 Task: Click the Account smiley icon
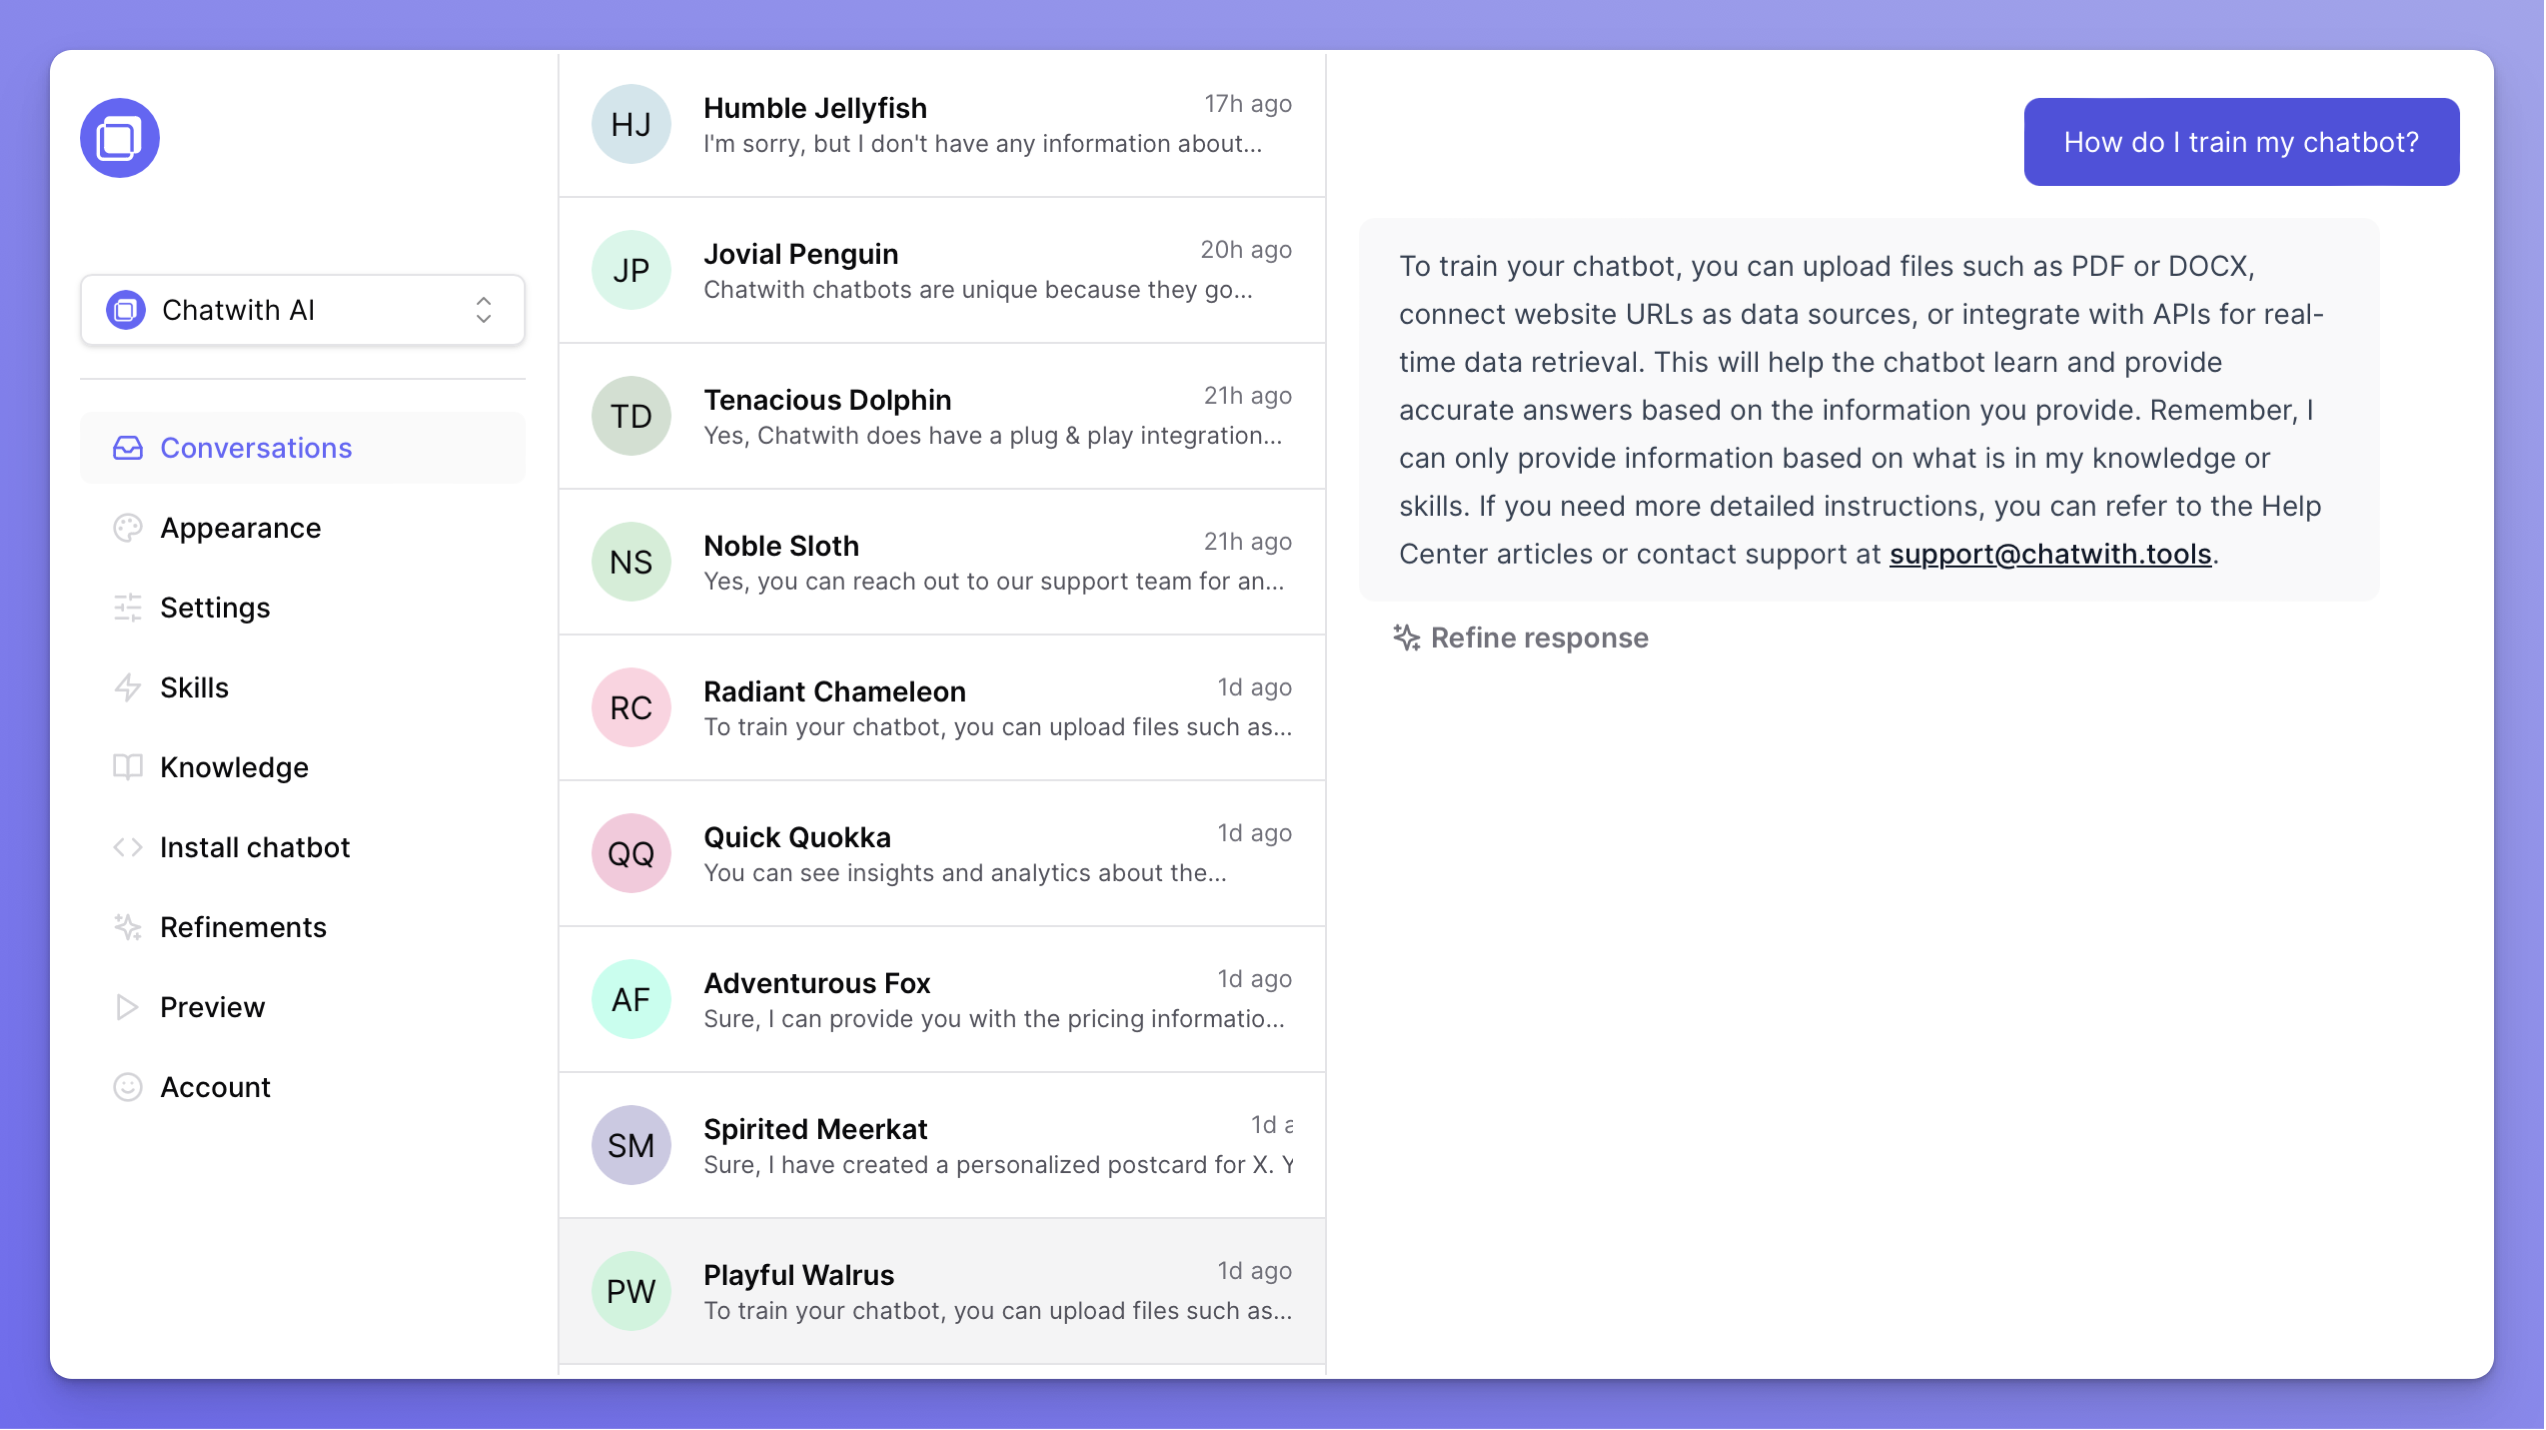(128, 1087)
